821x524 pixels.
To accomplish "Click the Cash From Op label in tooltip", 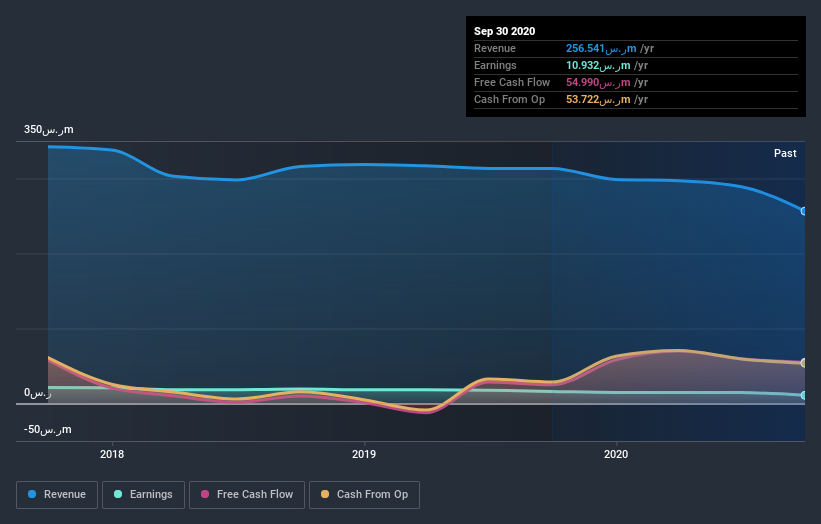I will click(509, 99).
